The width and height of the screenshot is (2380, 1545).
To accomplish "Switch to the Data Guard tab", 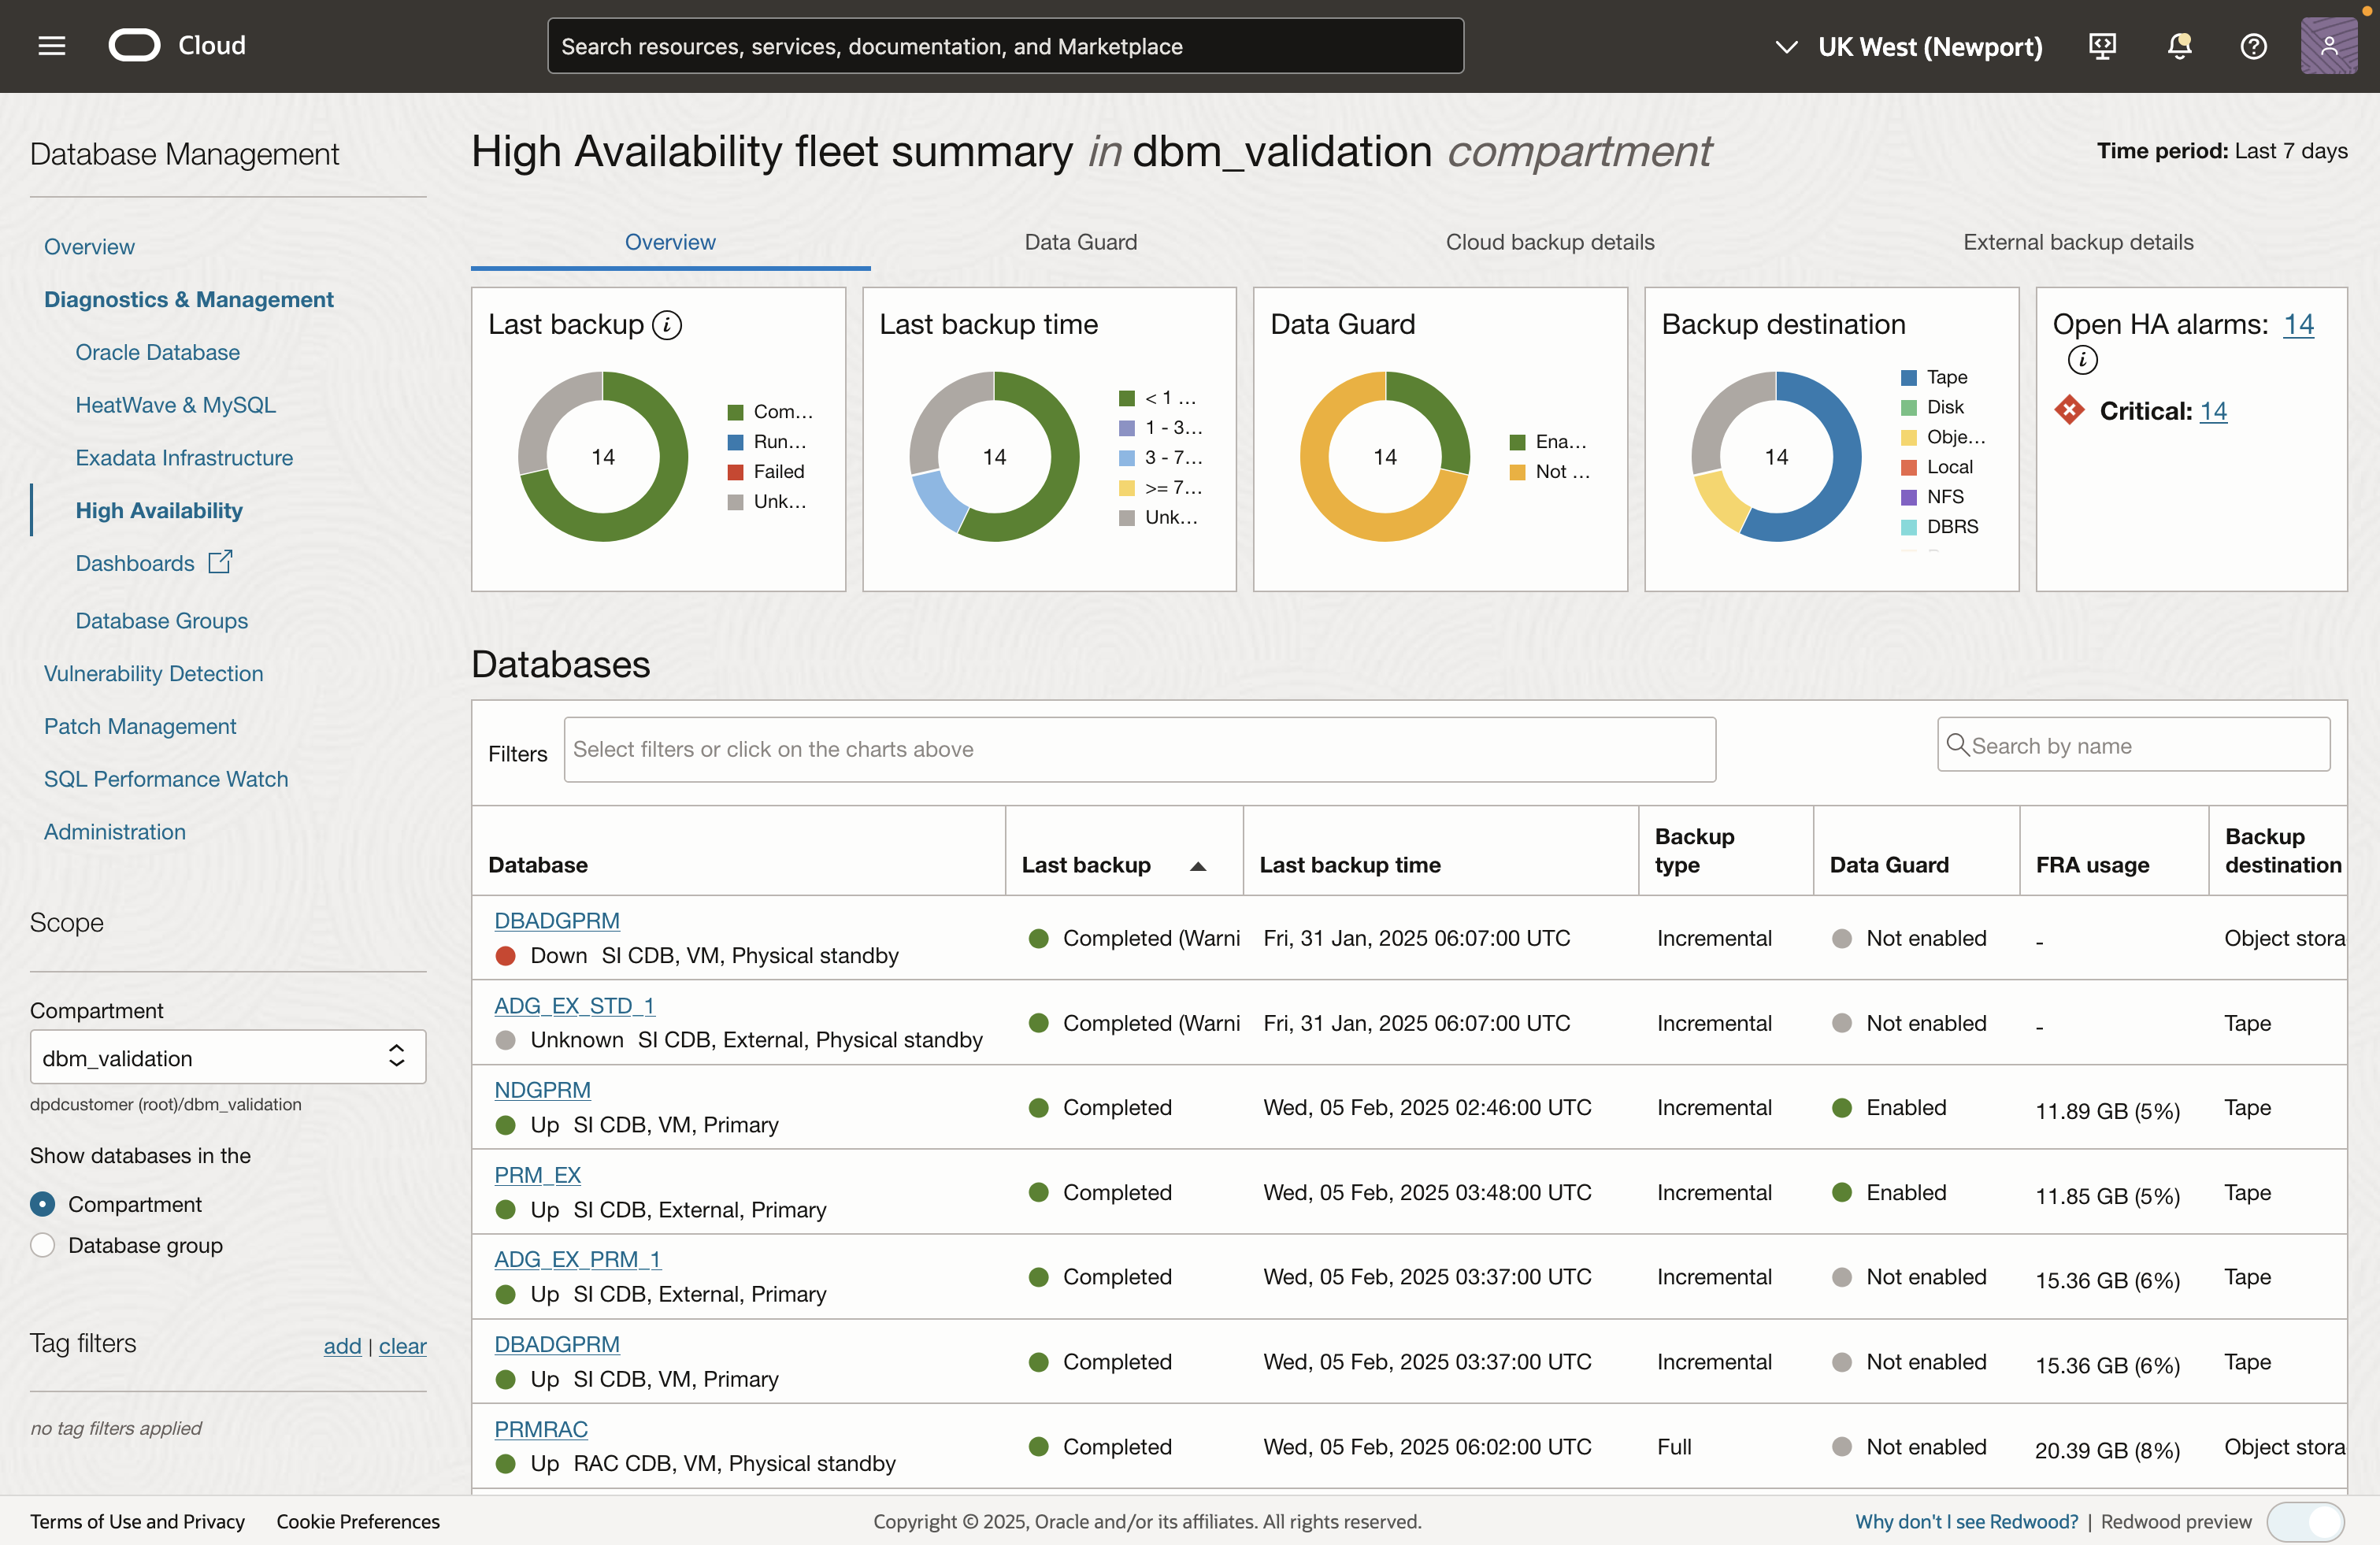I will coord(1080,242).
